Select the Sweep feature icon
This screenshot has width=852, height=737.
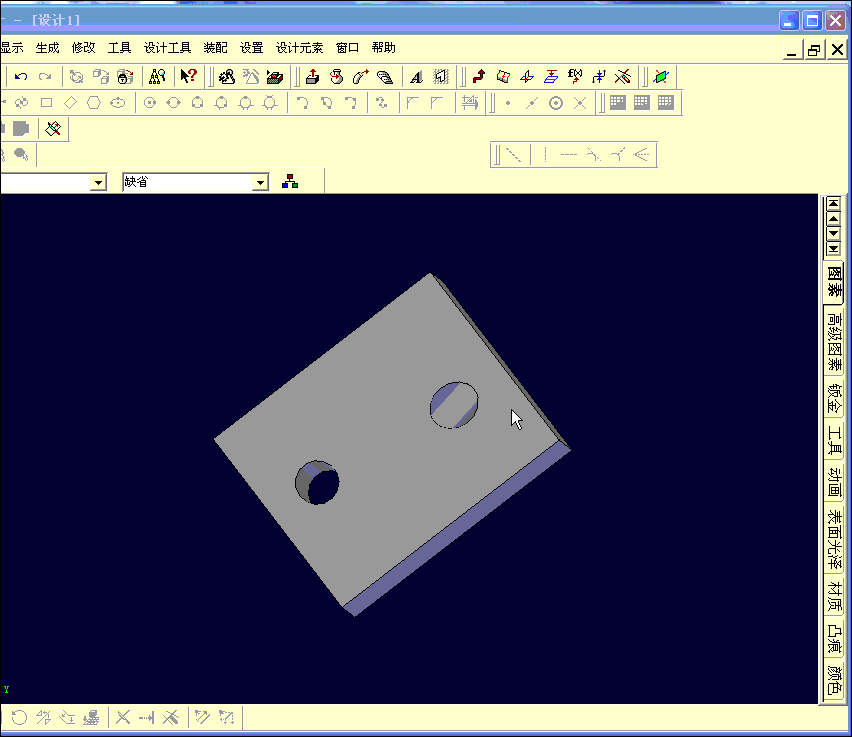pos(361,77)
